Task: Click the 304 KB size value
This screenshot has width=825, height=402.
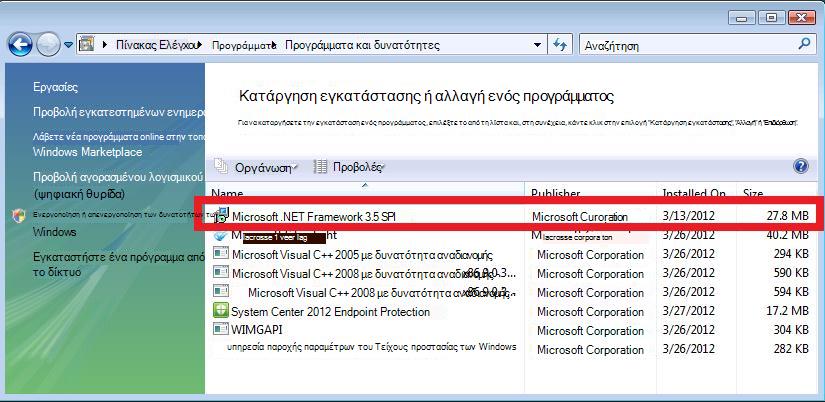Action: point(791,330)
